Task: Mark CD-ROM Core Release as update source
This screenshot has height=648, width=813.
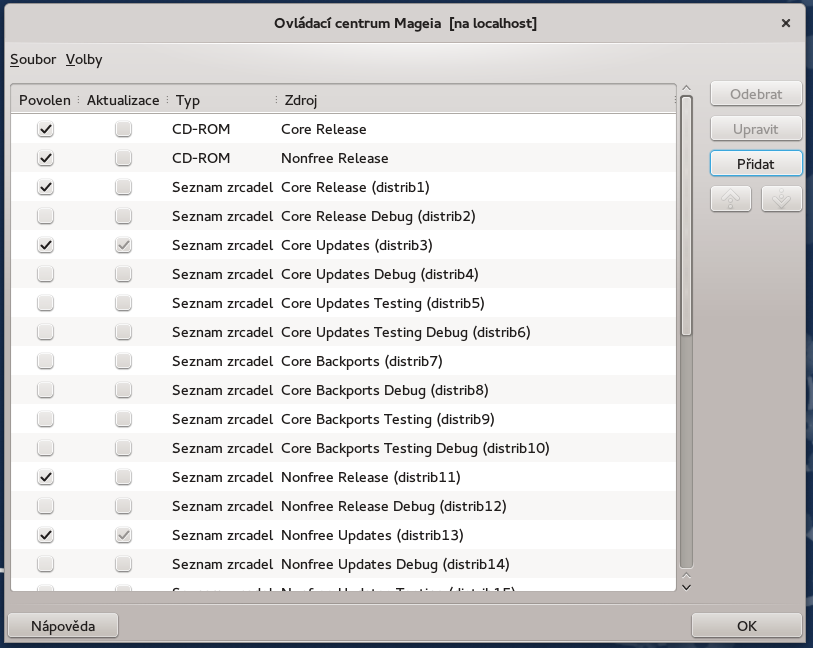Action: point(123,129)
